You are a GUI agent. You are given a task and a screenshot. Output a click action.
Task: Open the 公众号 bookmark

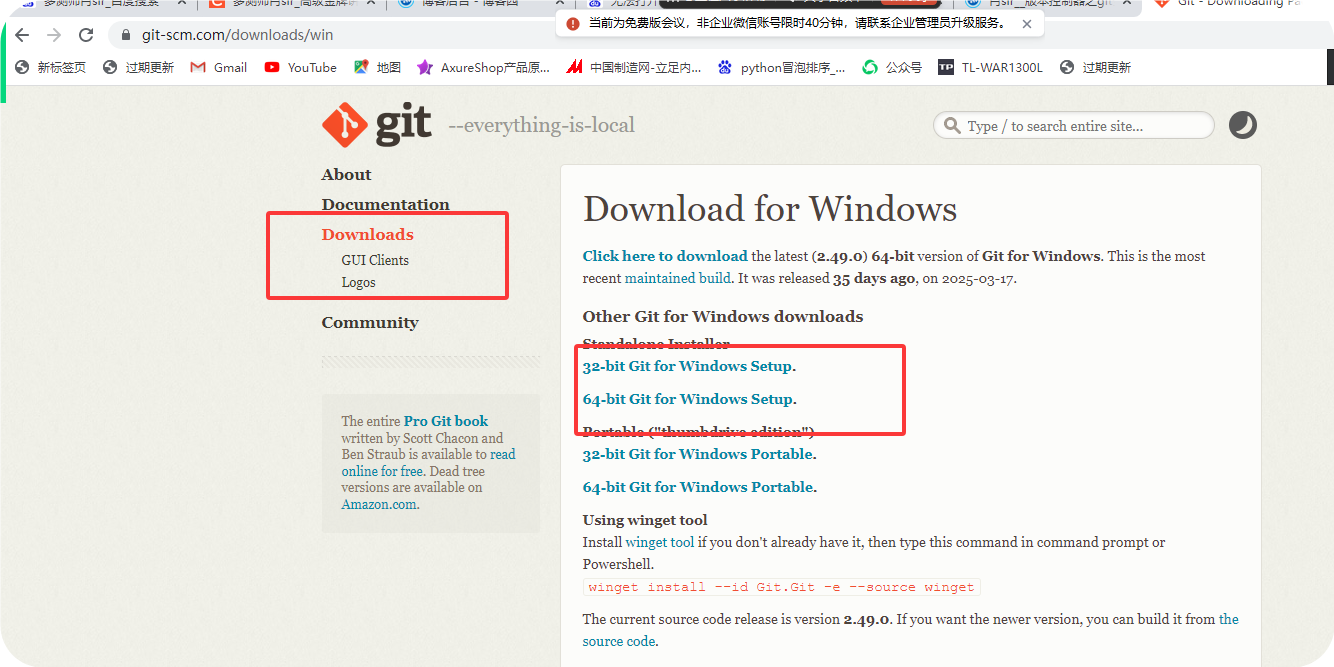pos(892,68)
